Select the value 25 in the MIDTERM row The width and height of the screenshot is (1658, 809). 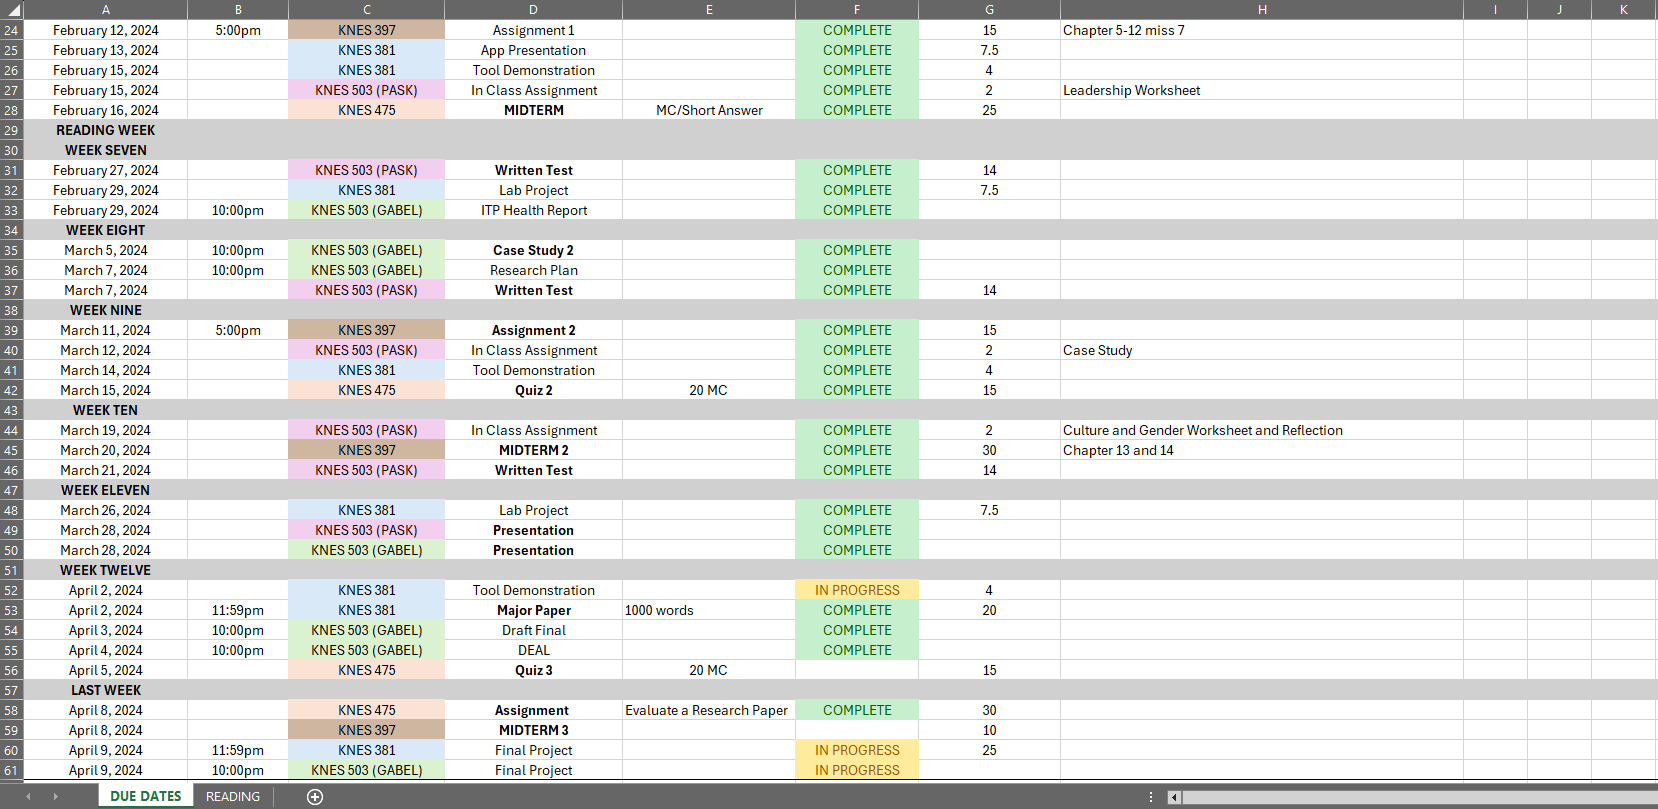pos(989,110)
